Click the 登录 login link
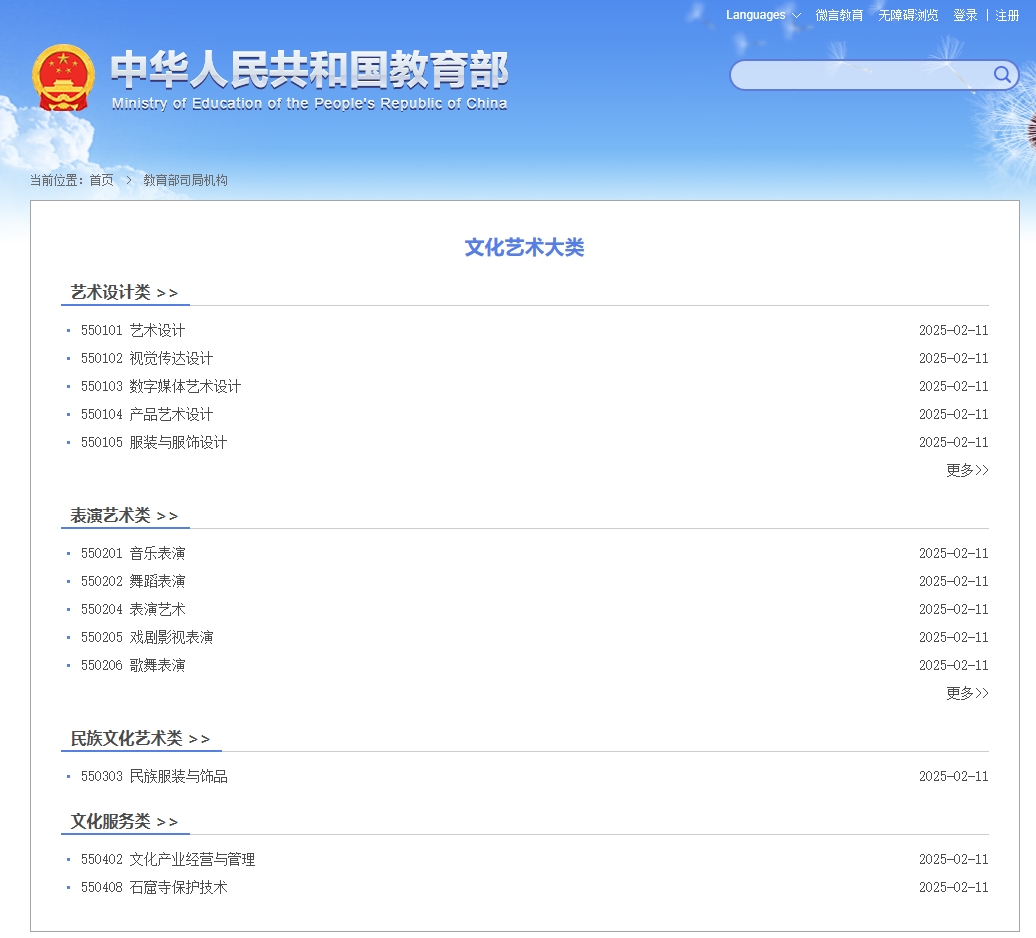Image resolution: width=1036 pixels, height=938 pixels. point(965,15)
